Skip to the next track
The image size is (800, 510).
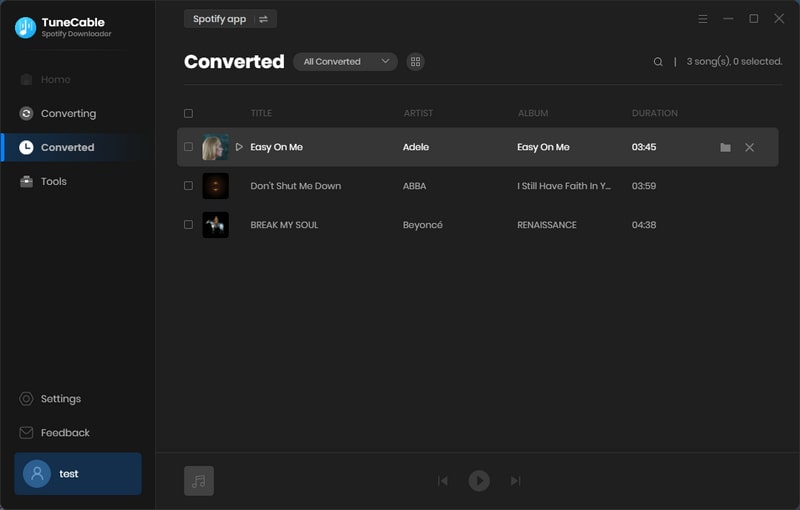pos(516,481)
